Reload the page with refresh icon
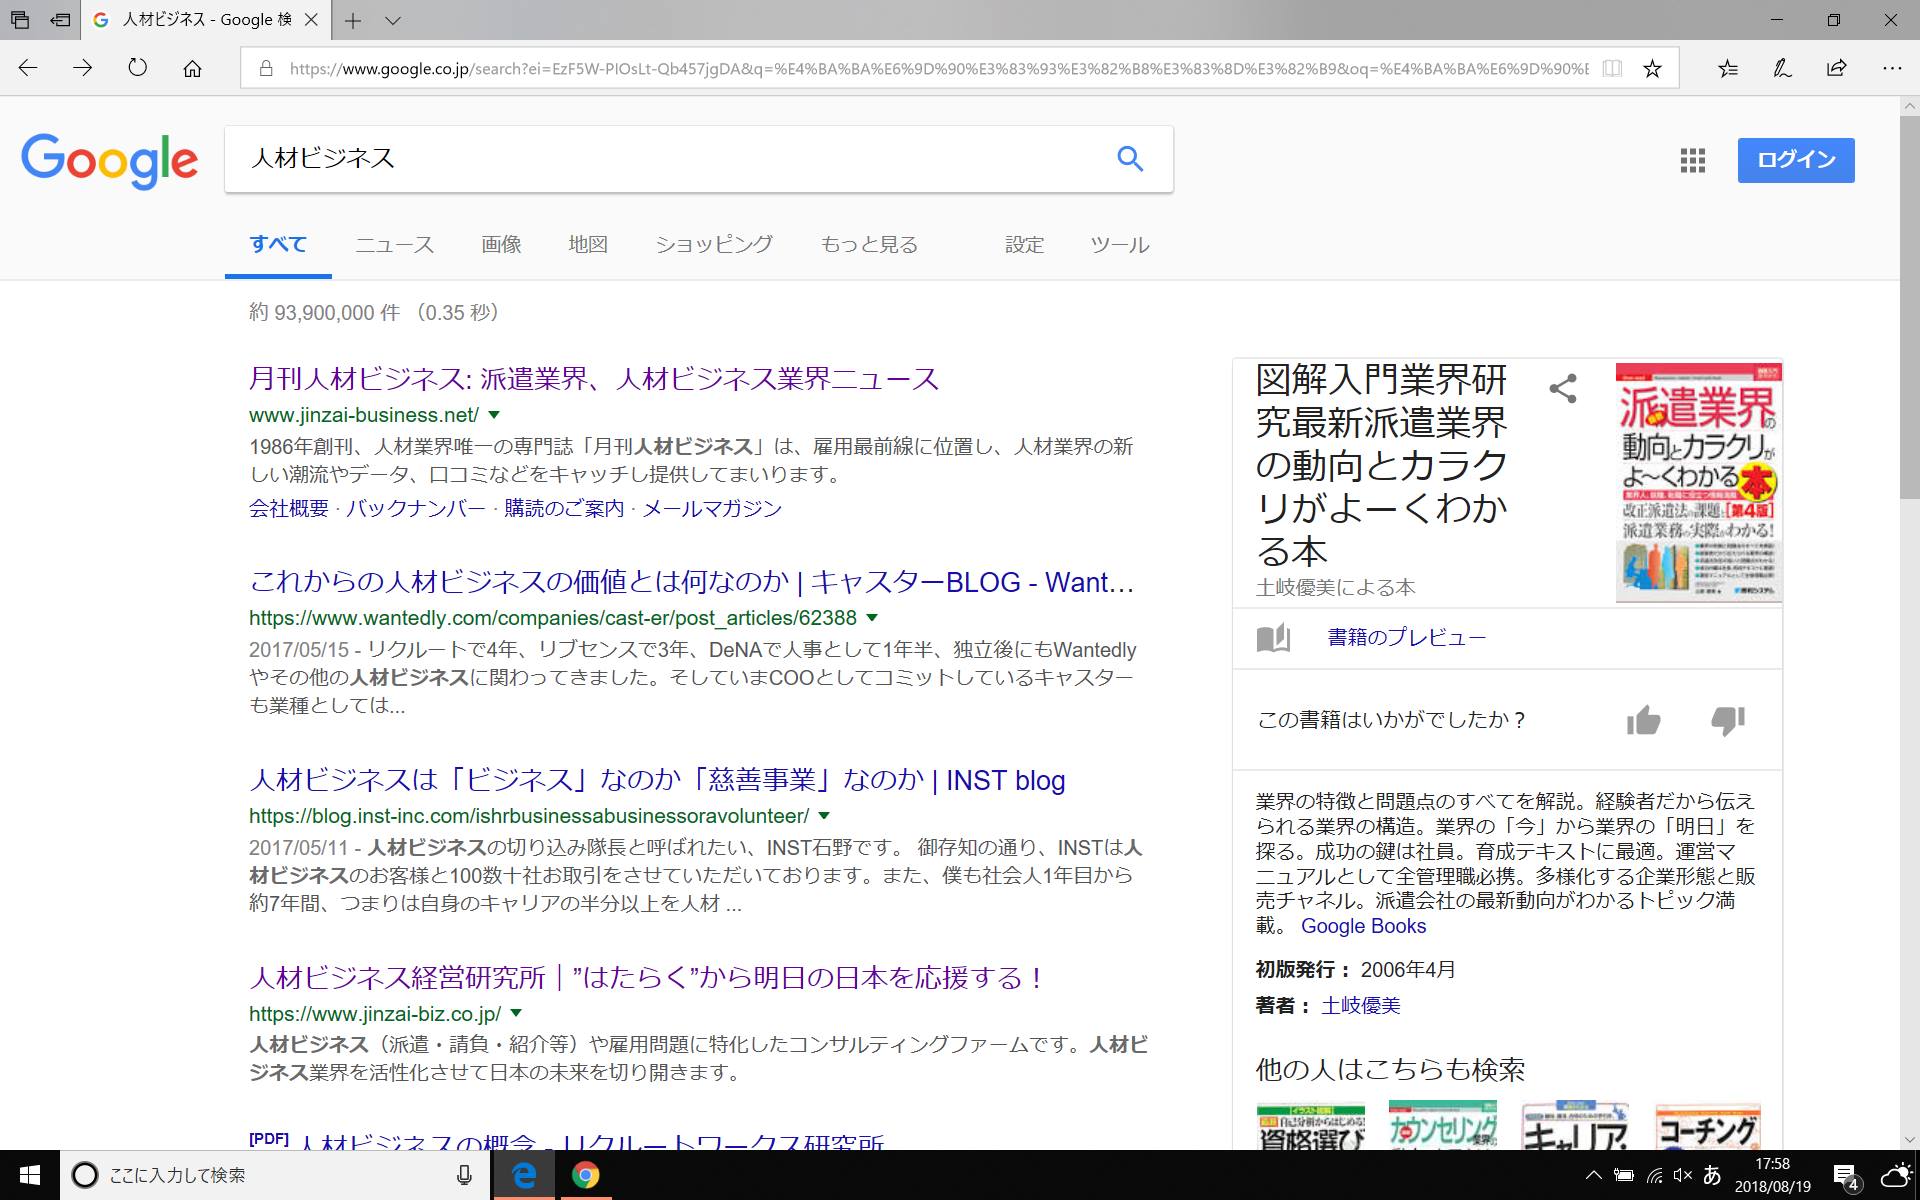The image size is (1920, 1200). 138,68
